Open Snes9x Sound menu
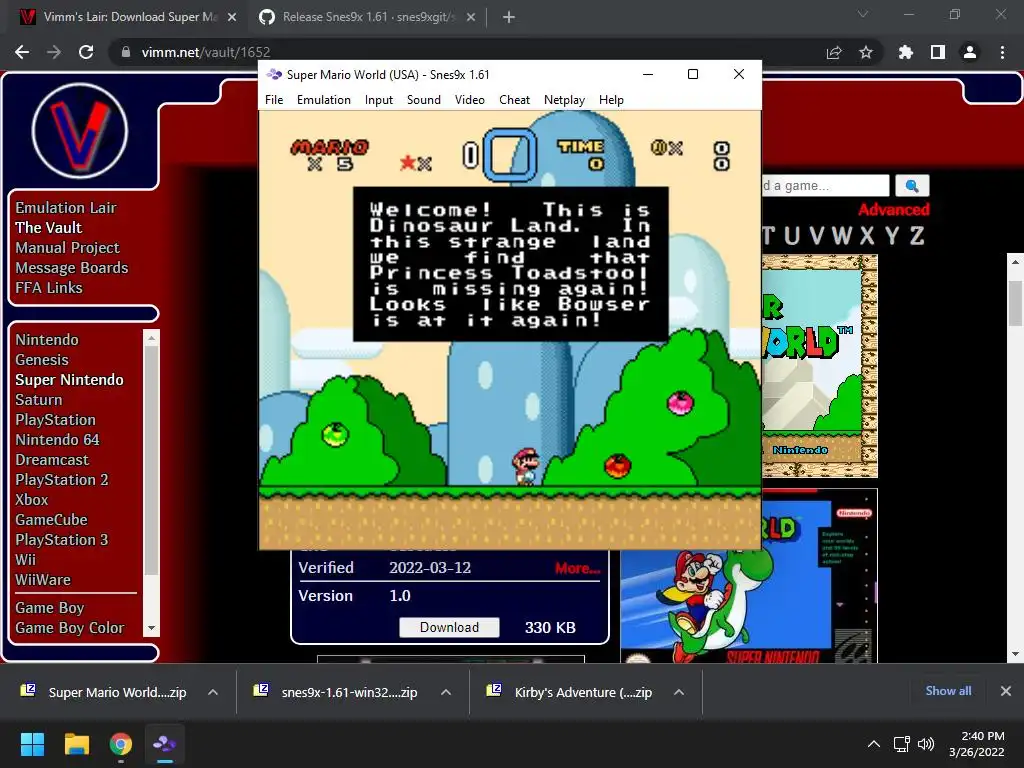Viewport: 1024px width, 768px height. 424,100
